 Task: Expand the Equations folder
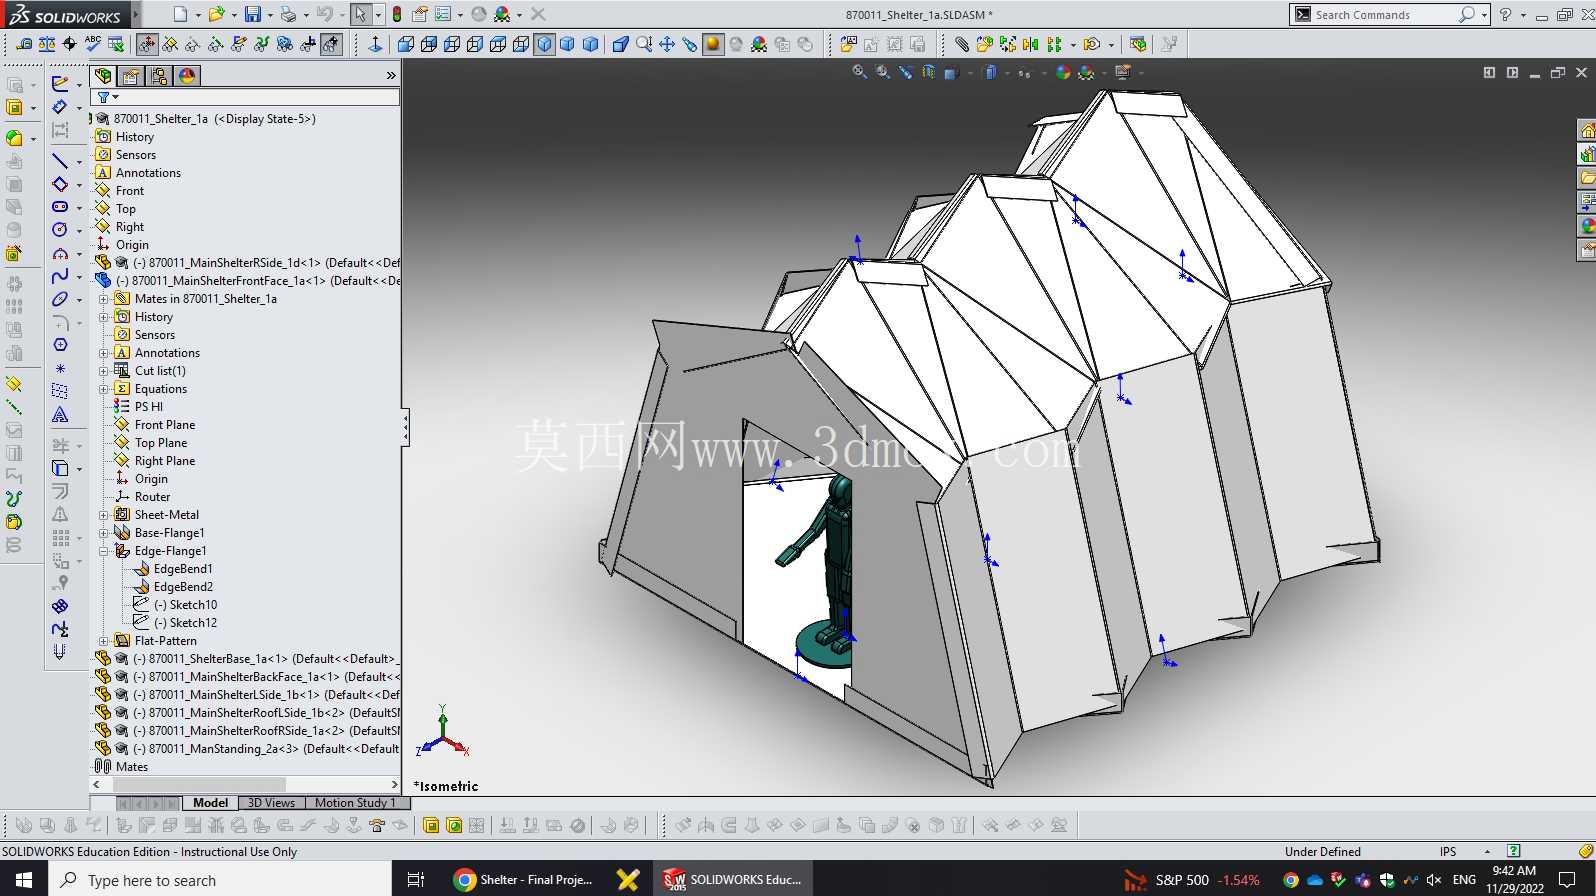tap(103, 389)
